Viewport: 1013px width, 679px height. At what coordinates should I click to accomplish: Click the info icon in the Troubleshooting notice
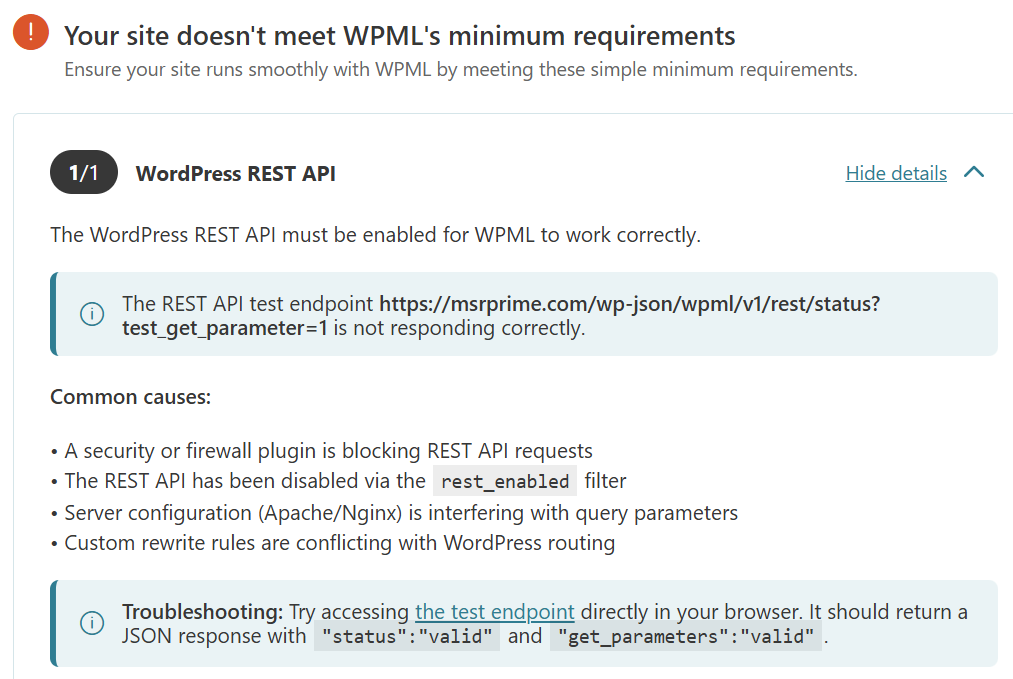pyautogui.click(x=92, y=623)
